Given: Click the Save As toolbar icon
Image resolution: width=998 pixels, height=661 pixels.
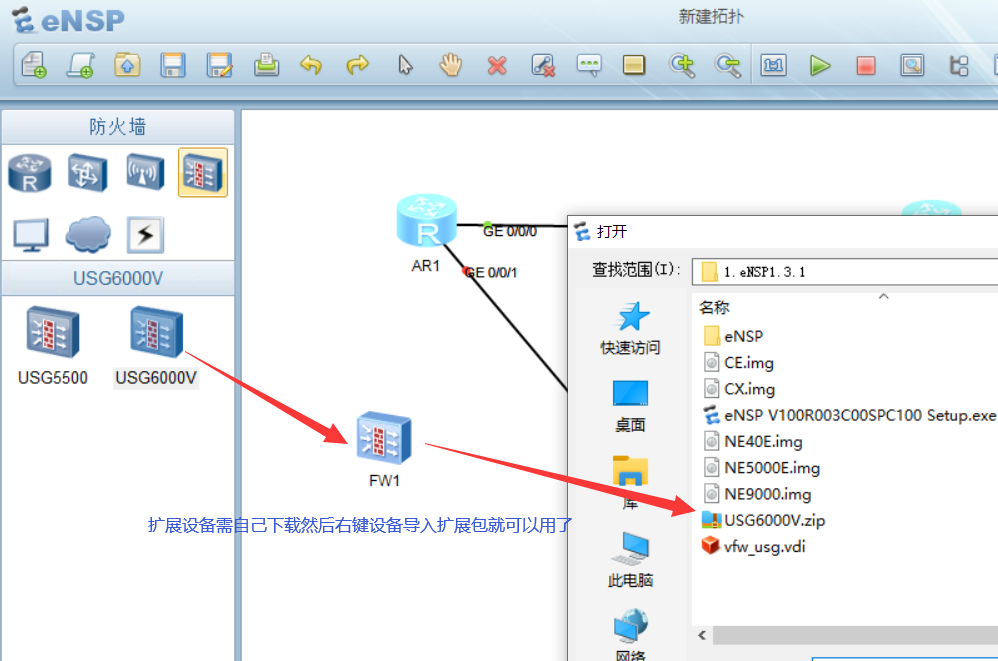Looking at the screenshot, I should pyautogui.click(x=220, y=65).
